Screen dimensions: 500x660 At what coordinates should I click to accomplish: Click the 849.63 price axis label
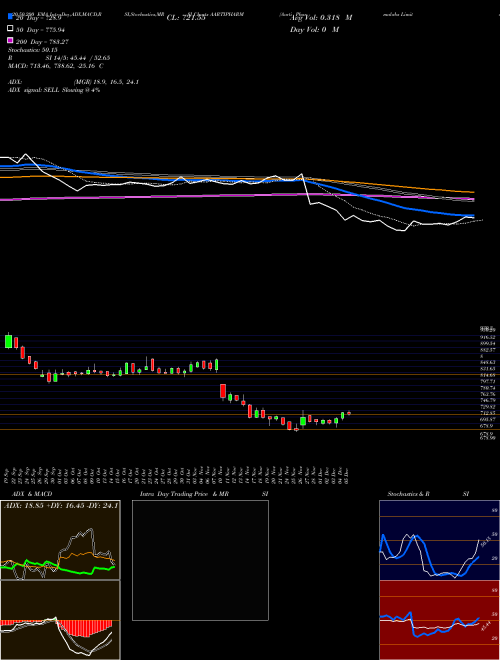488,362
